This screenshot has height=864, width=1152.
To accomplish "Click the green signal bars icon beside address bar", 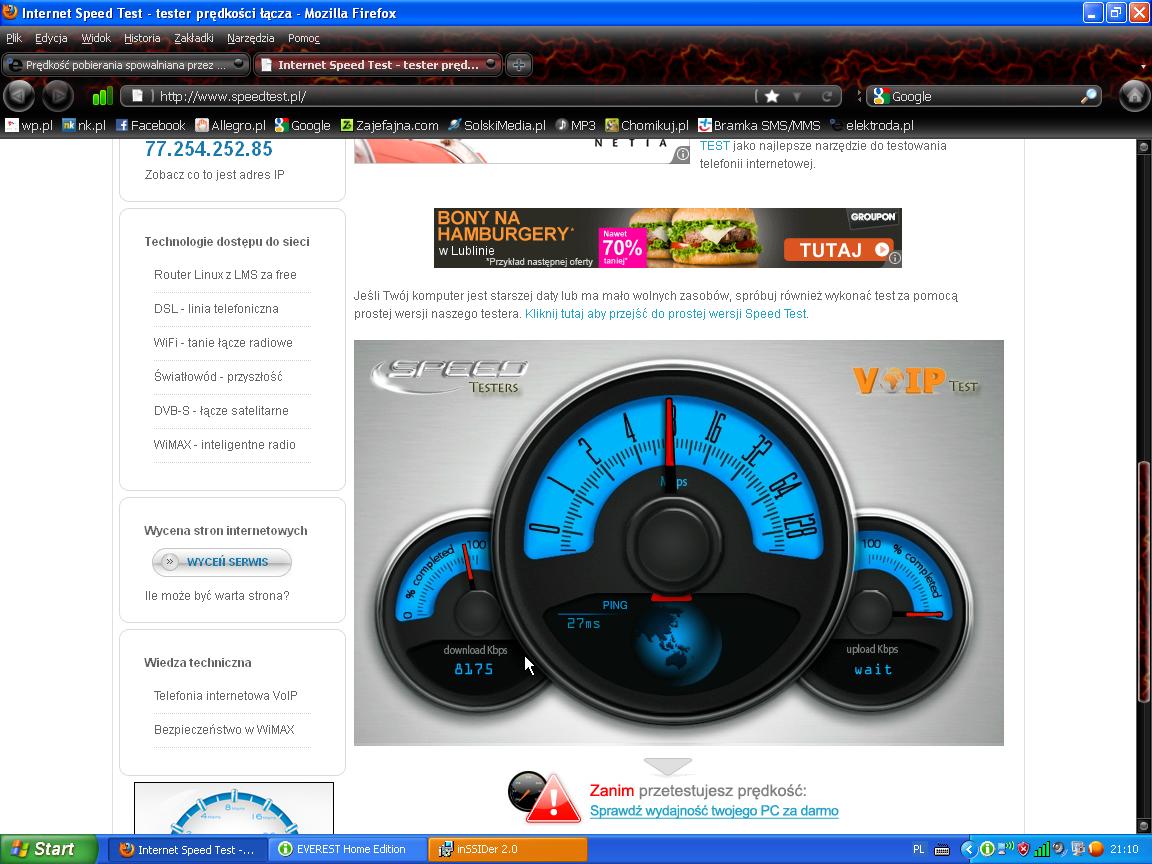I will 102,96.
